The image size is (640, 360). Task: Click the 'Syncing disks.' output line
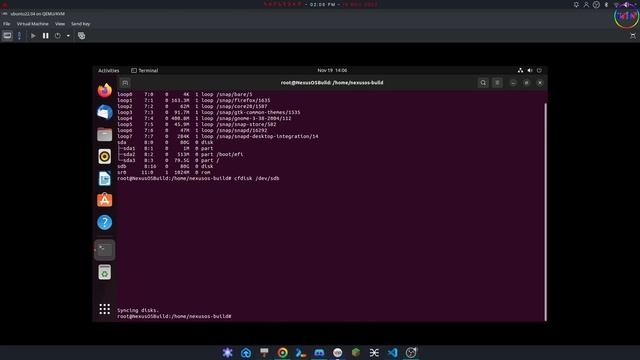pos(138,310)
